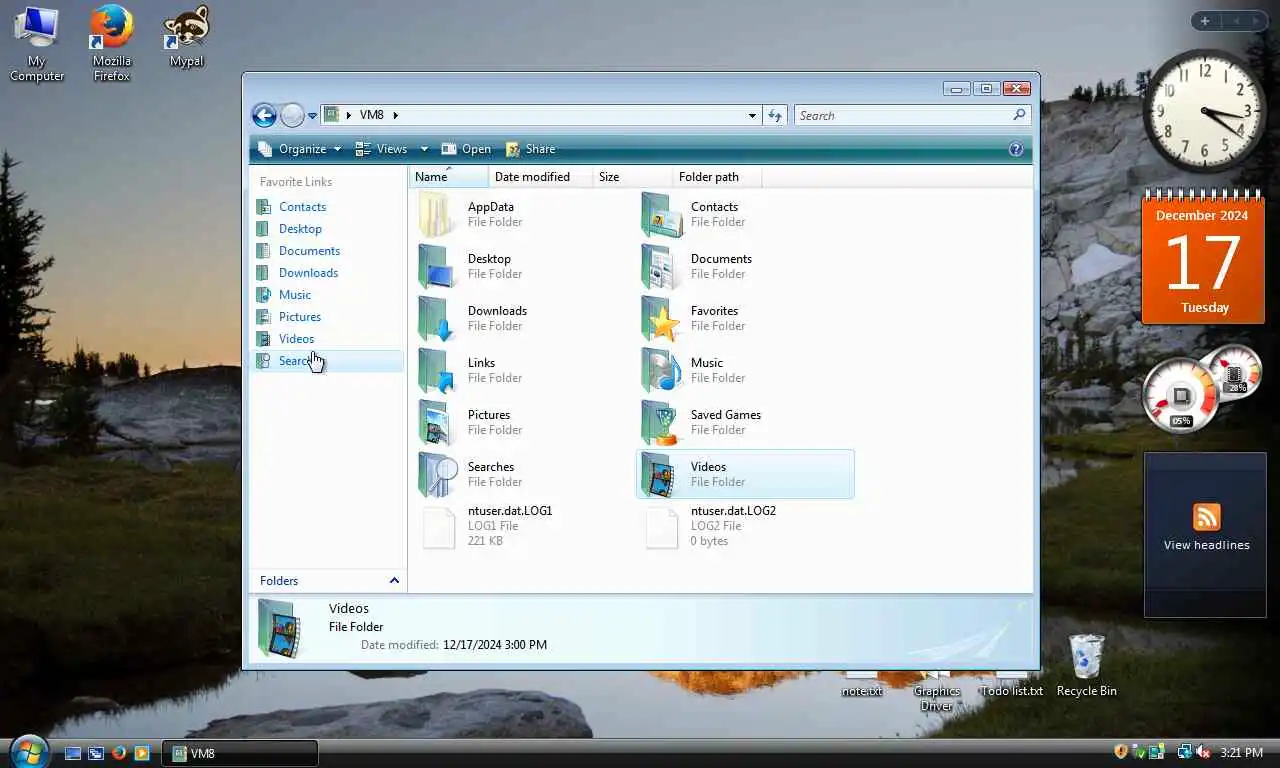Image resolution: width=1280 pixels, height=768 pixels.
Task: Select the Music folder icon in file list
Action: pos(661,370)
